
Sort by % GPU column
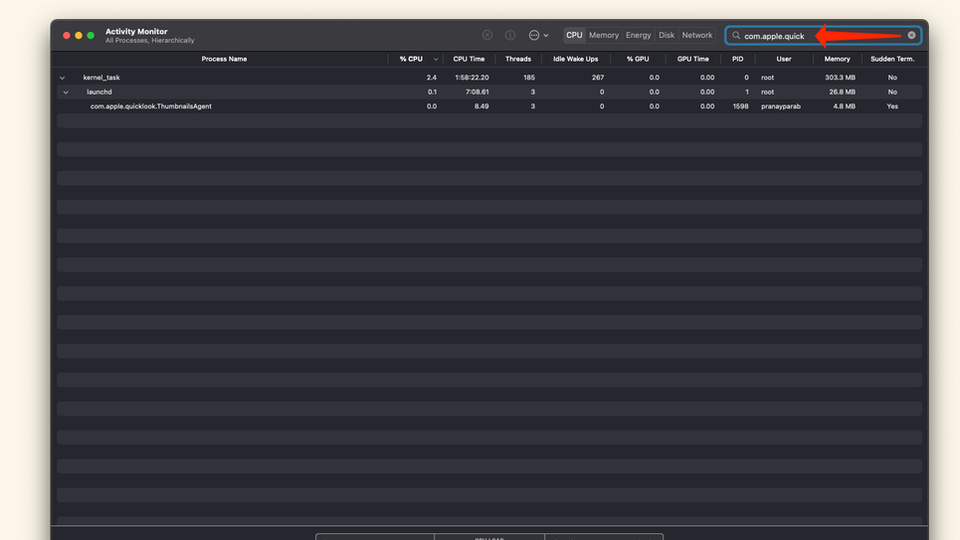[637, 59]
